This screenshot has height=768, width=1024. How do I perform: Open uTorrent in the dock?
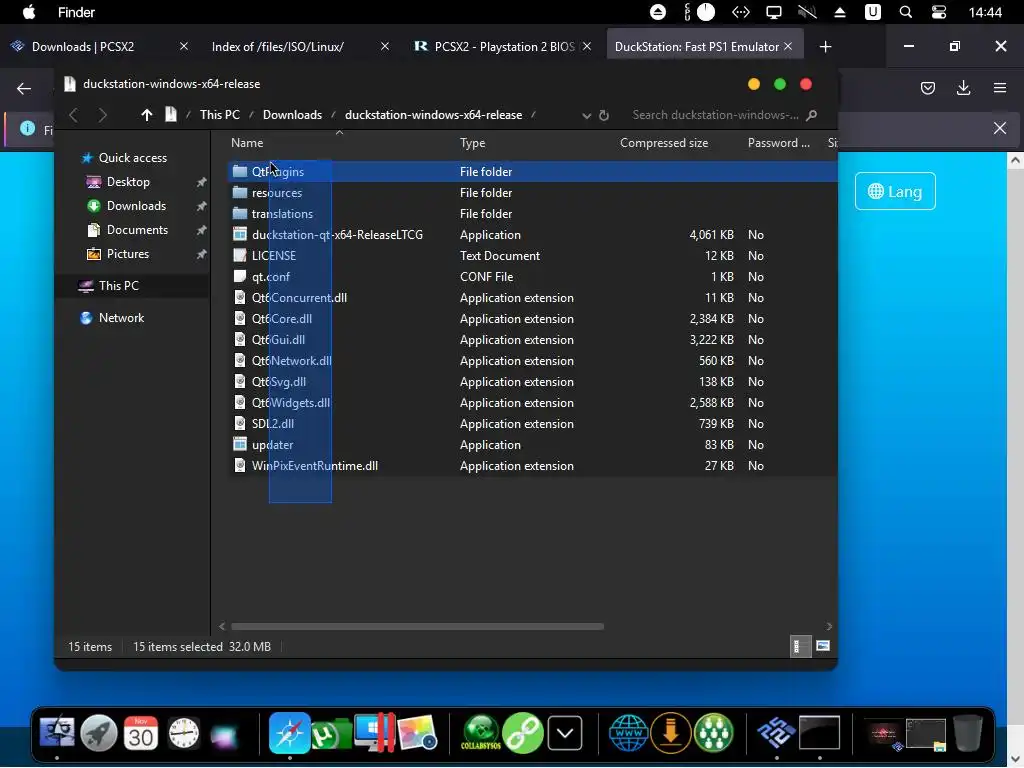point(331,733)
